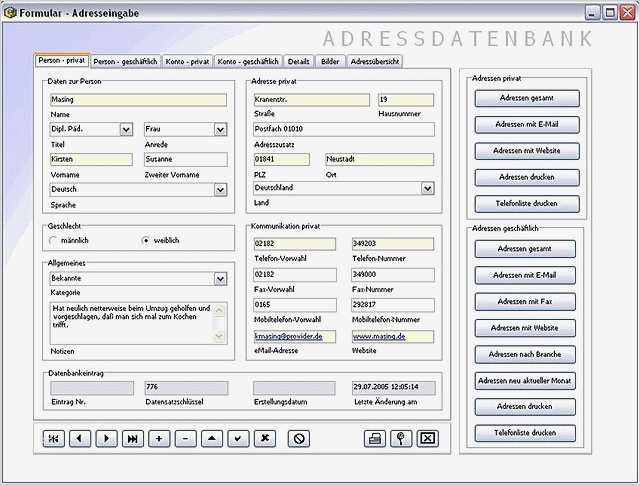Click the Ort field showing Neustadt

point(379,159)
